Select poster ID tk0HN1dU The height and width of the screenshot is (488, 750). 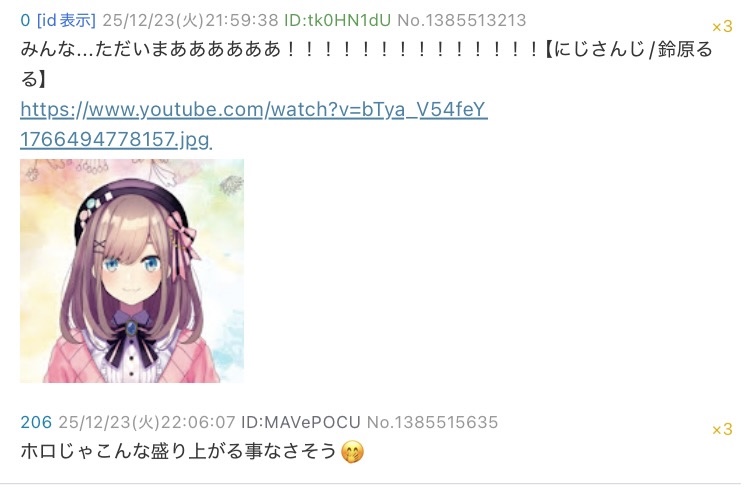pos(337,21)
